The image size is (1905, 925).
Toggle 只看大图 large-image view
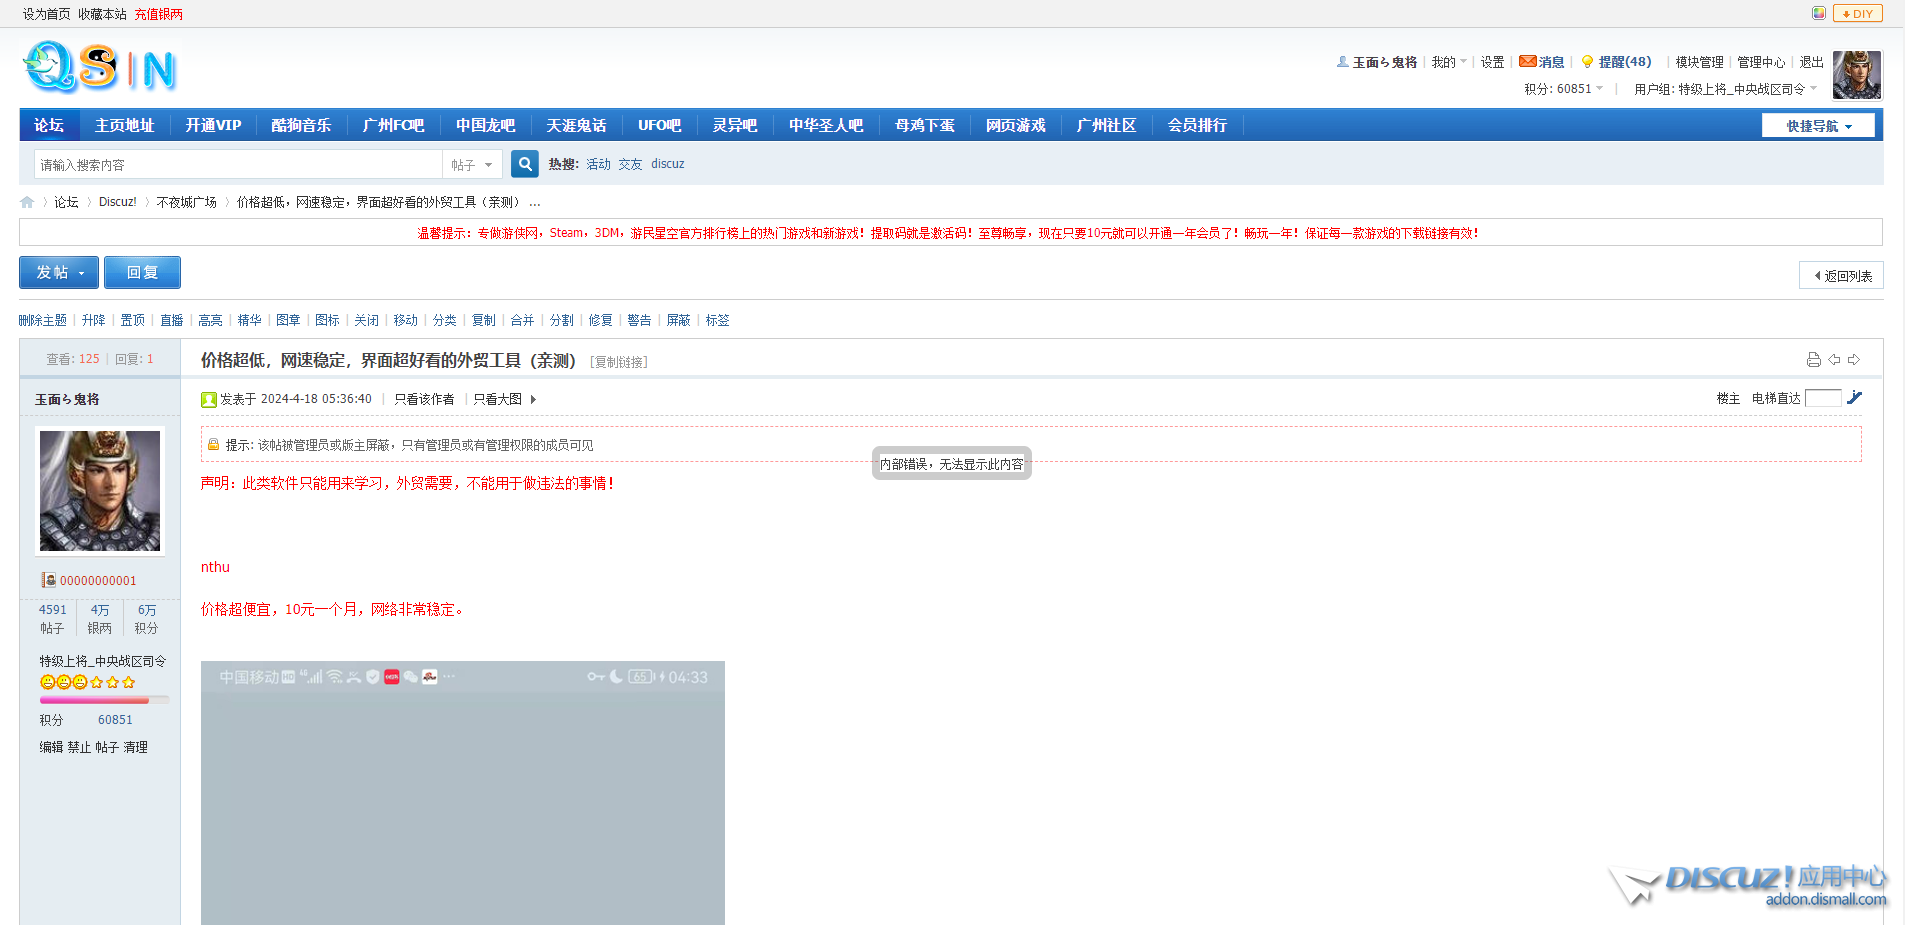(498, 399)
